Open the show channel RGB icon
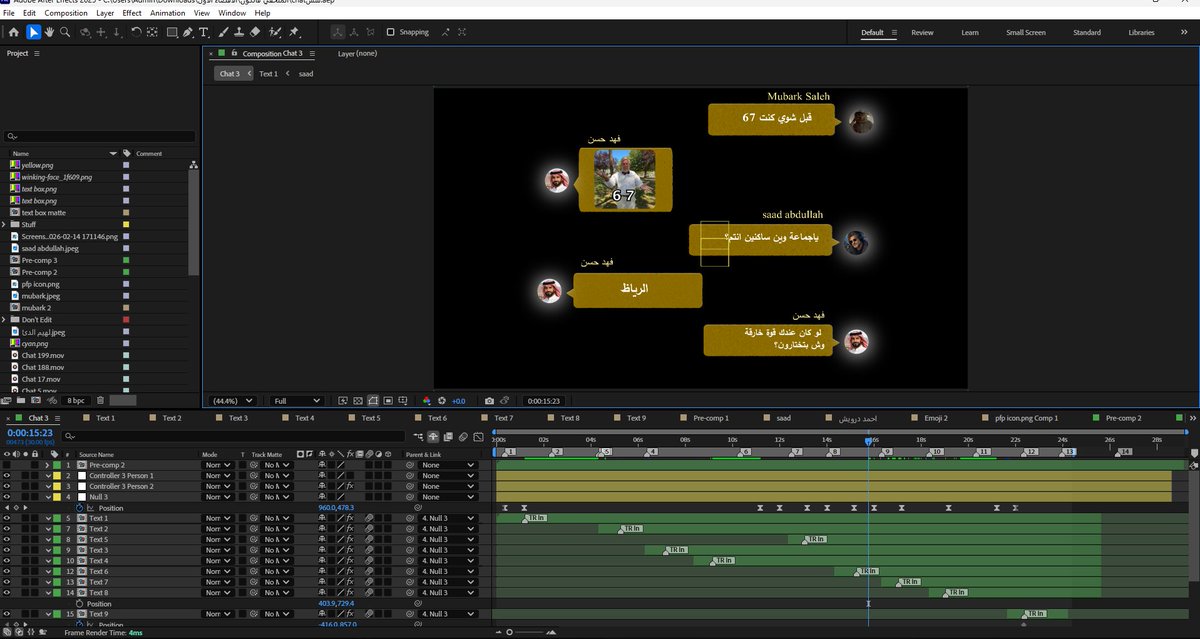Image resolution: width=1200 pixels, height=639 pixels. [425, 401]
